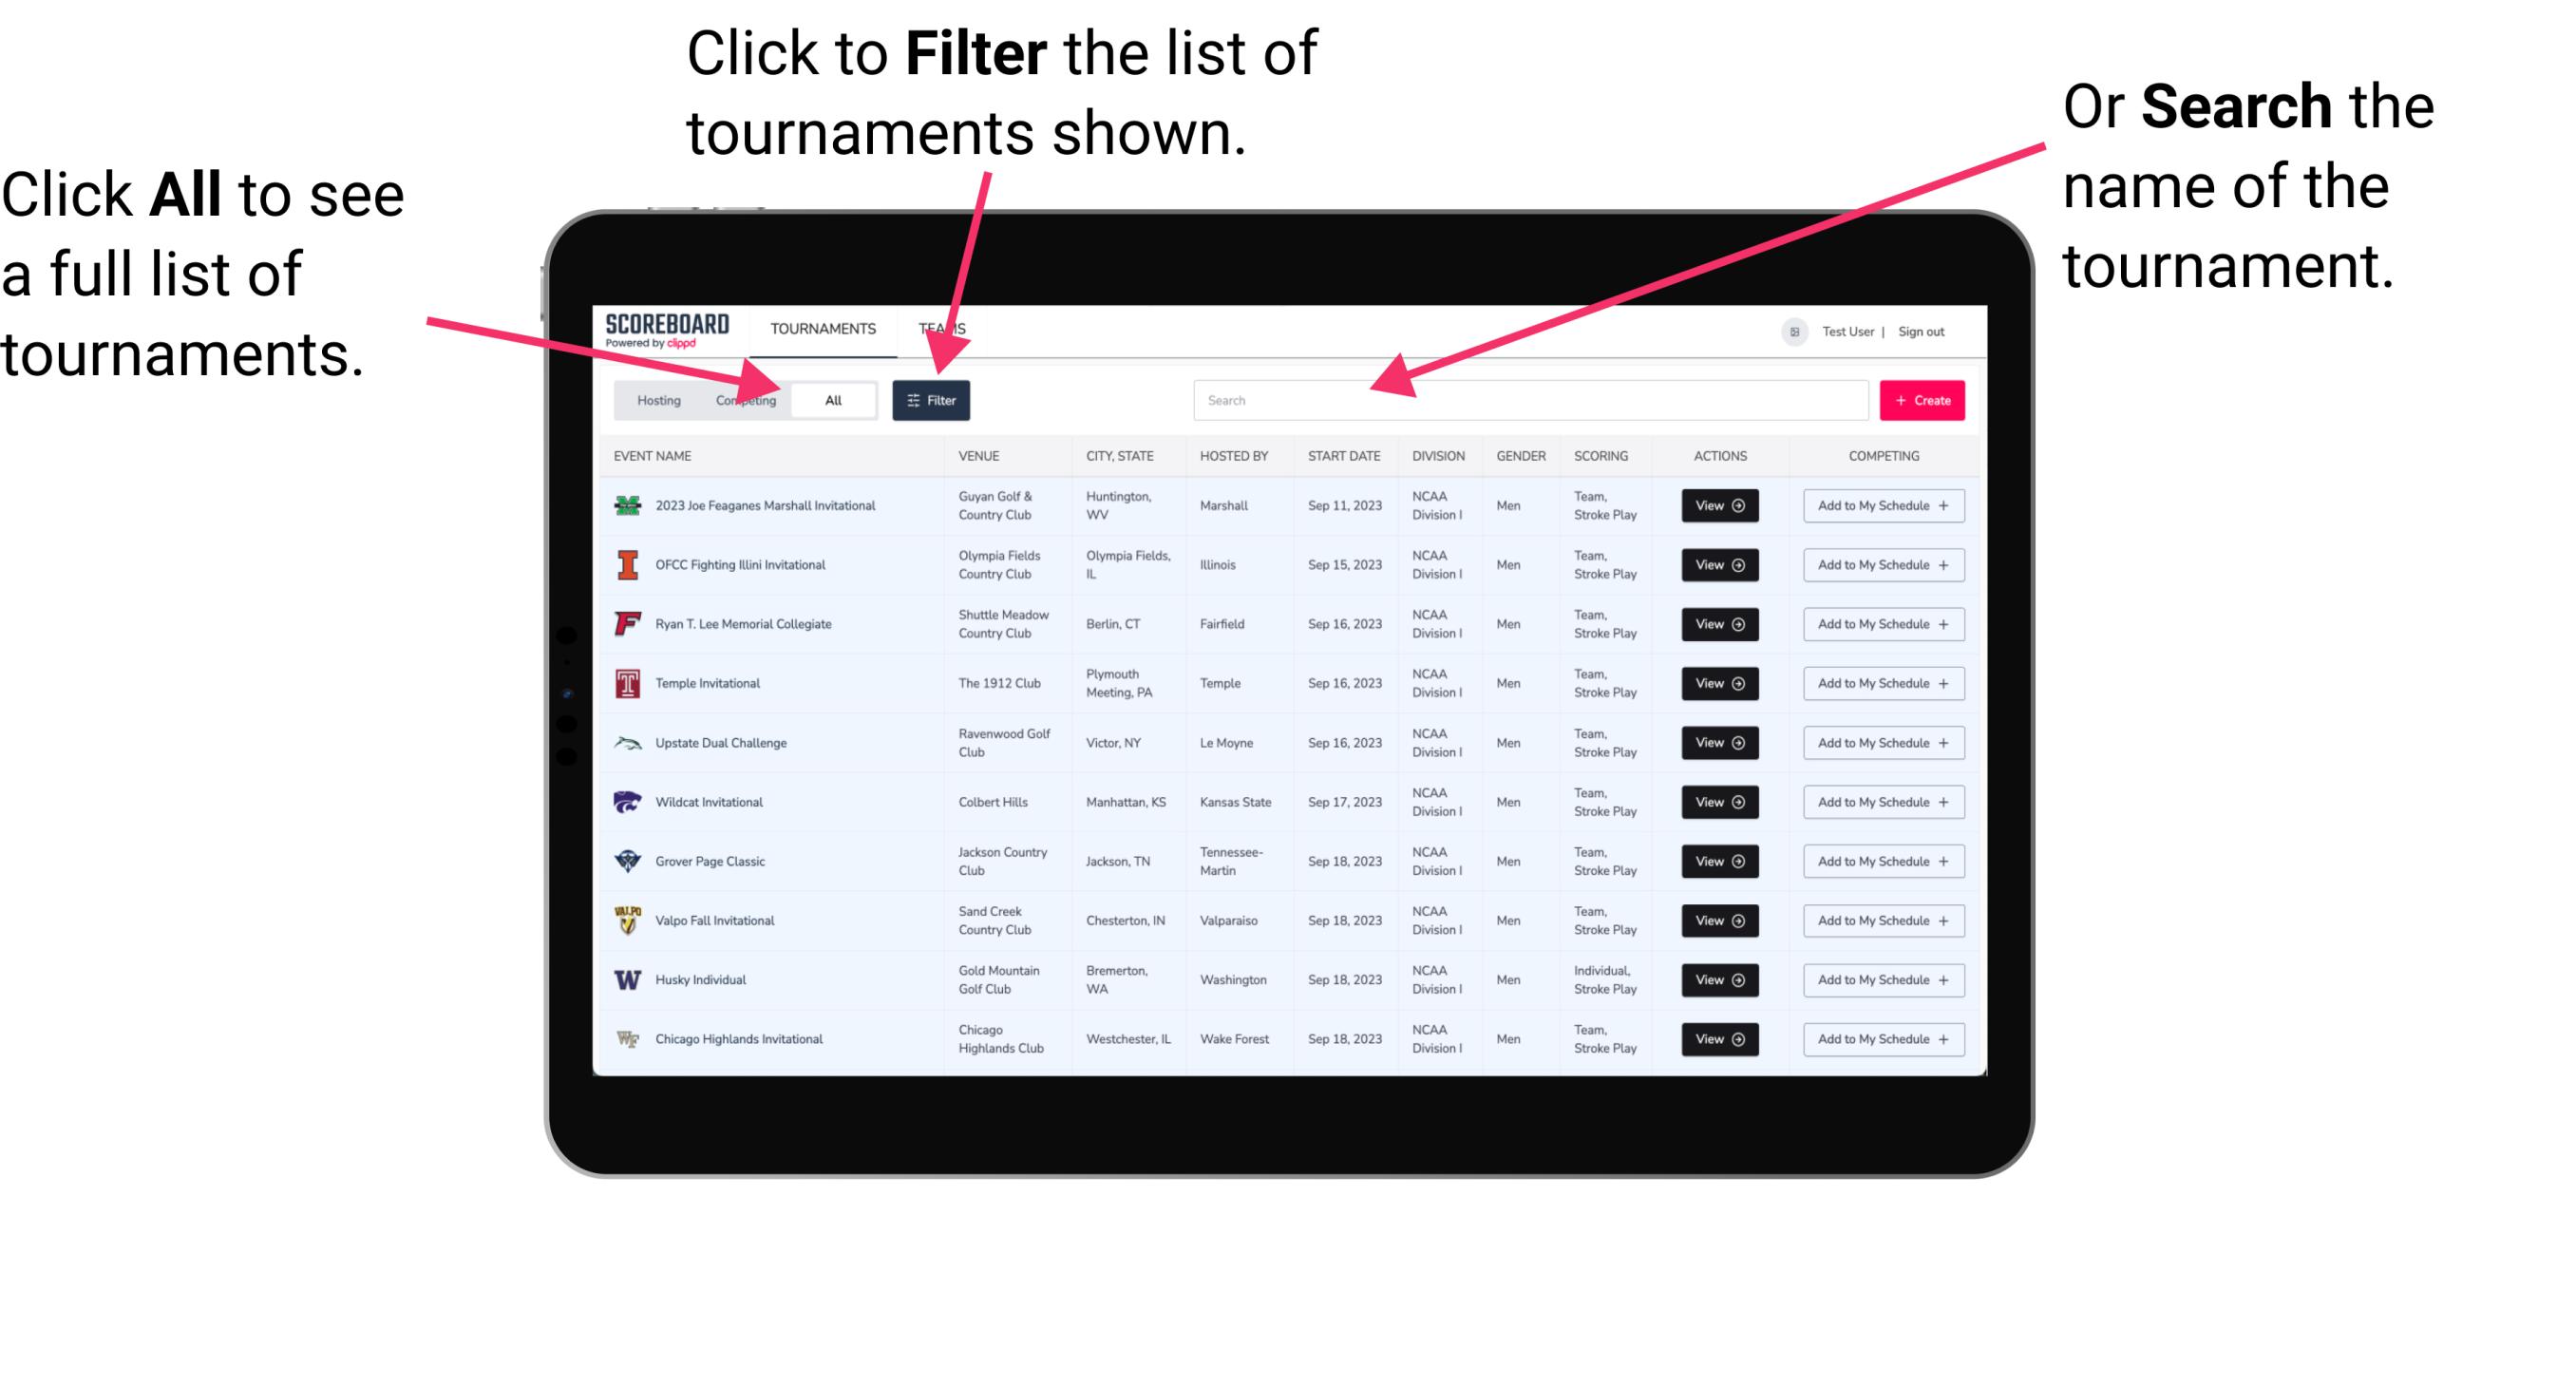The image size is (2576, 1386).
Task: Click the Marshall team logo icon
Action: 628,505
